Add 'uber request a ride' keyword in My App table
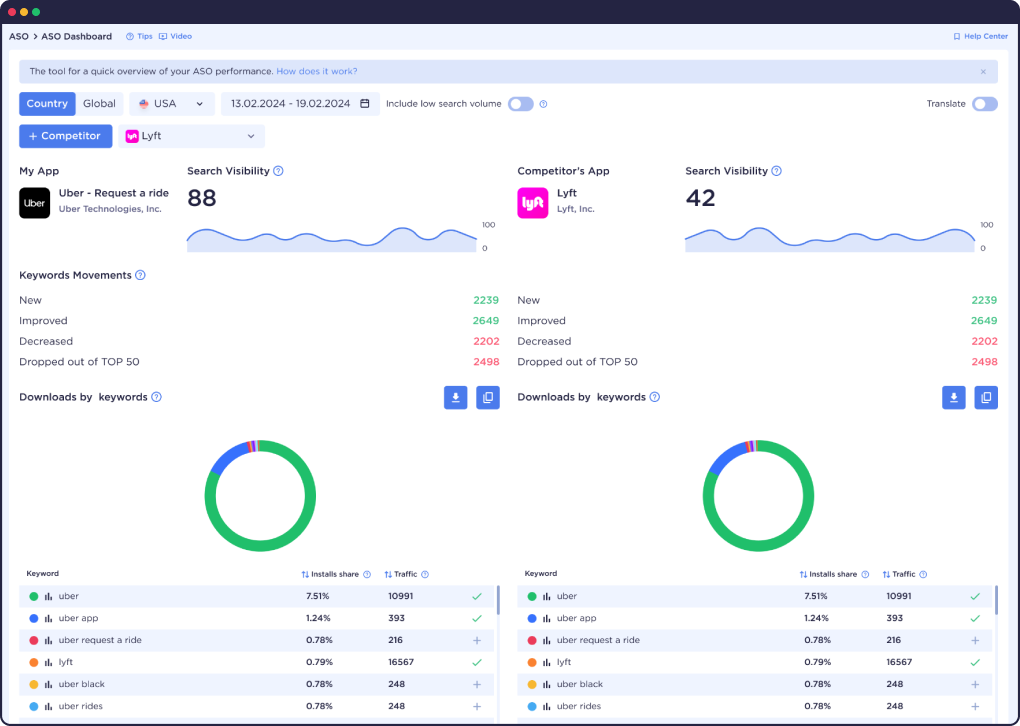Image resolution: width=1020 pixels, height=726 pixels. click(x=477, y=641)
